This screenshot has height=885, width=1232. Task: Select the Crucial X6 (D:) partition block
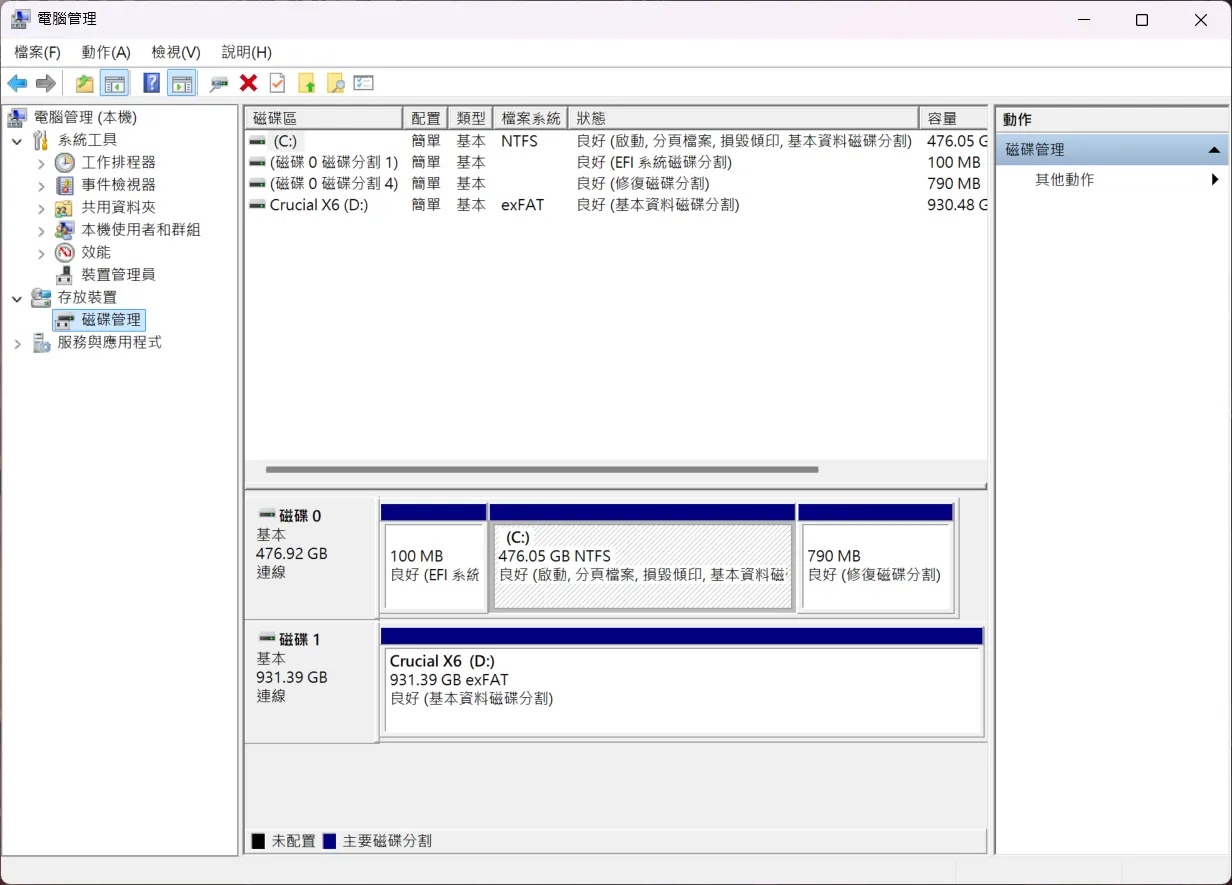click(x=682, y=690)
